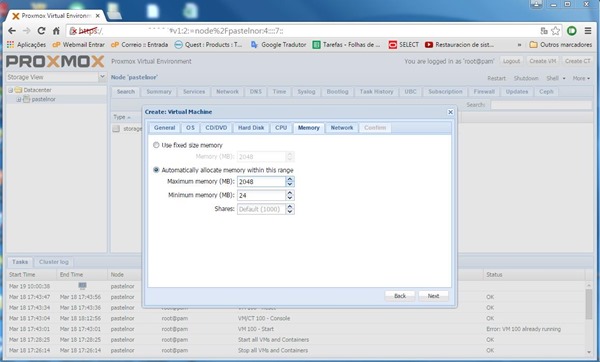Select Automatically allocate memory radio
600x362 pixels.
156,170
